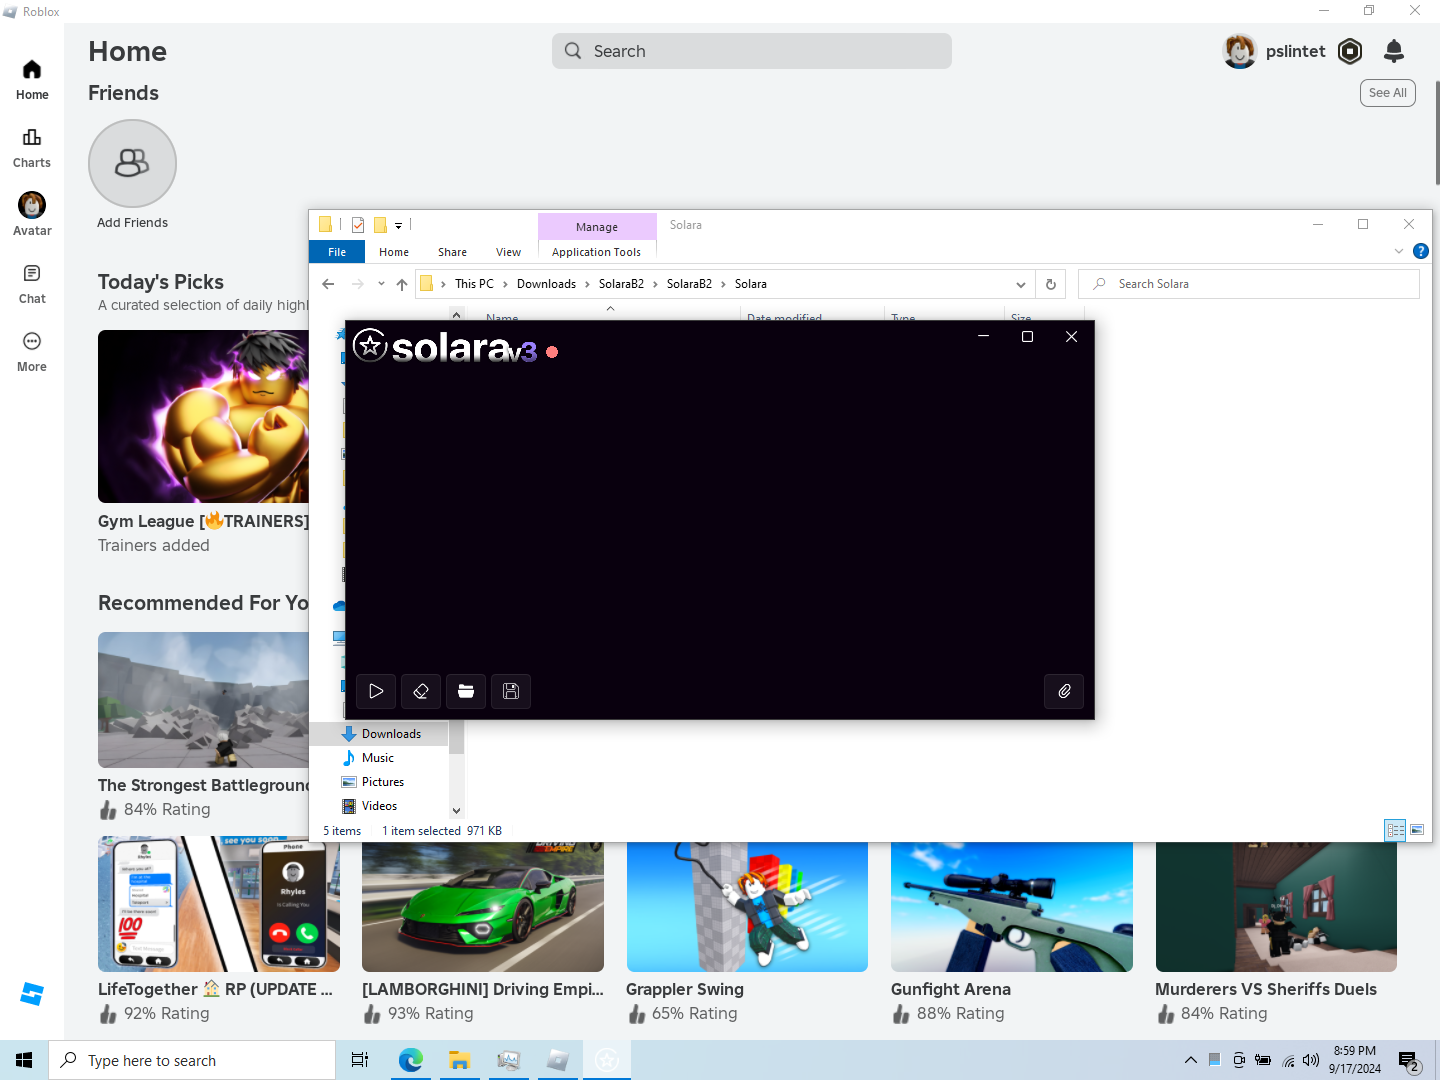Open Roblox notifications bell
This screenshot has height=1080, width=1440.
[1394, 51]
